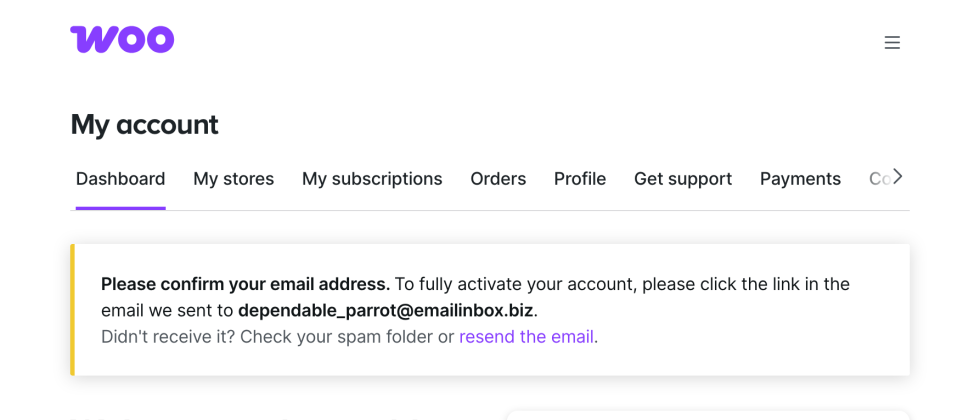Go to the My subscriptions tab
Image resolution: width=980 pixels, height=420 pixels.
[372, 179]
